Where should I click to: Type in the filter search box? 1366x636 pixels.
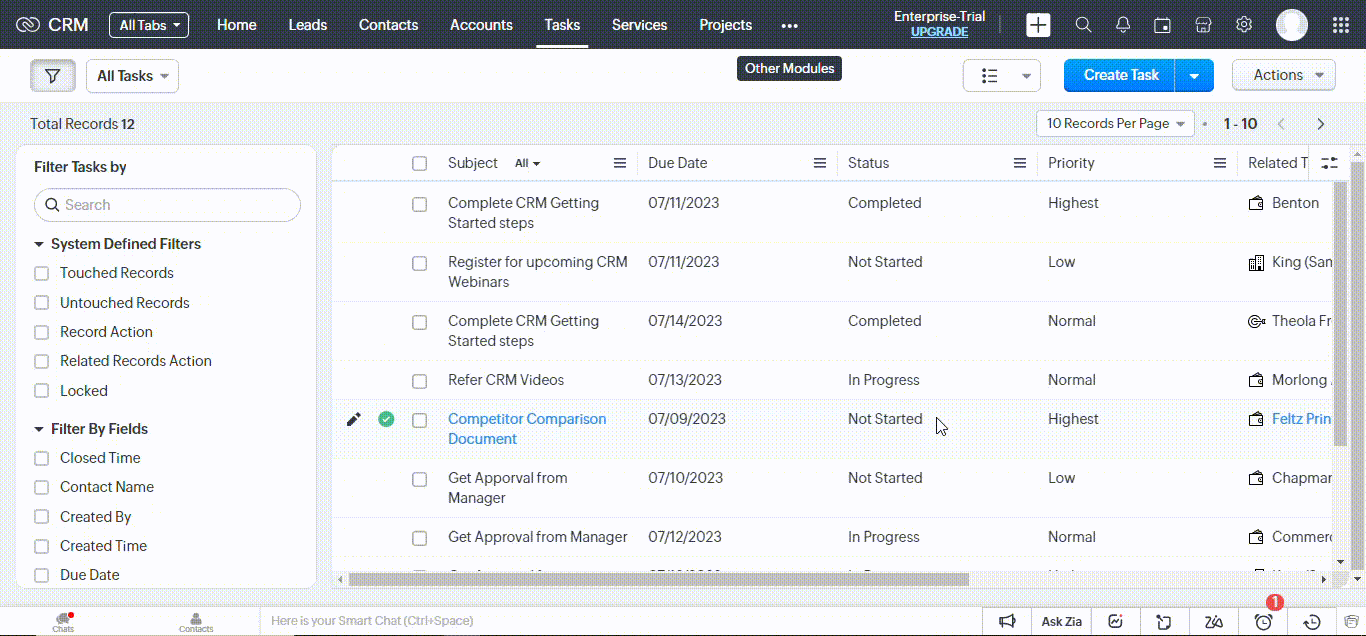[x=167, y=204]
